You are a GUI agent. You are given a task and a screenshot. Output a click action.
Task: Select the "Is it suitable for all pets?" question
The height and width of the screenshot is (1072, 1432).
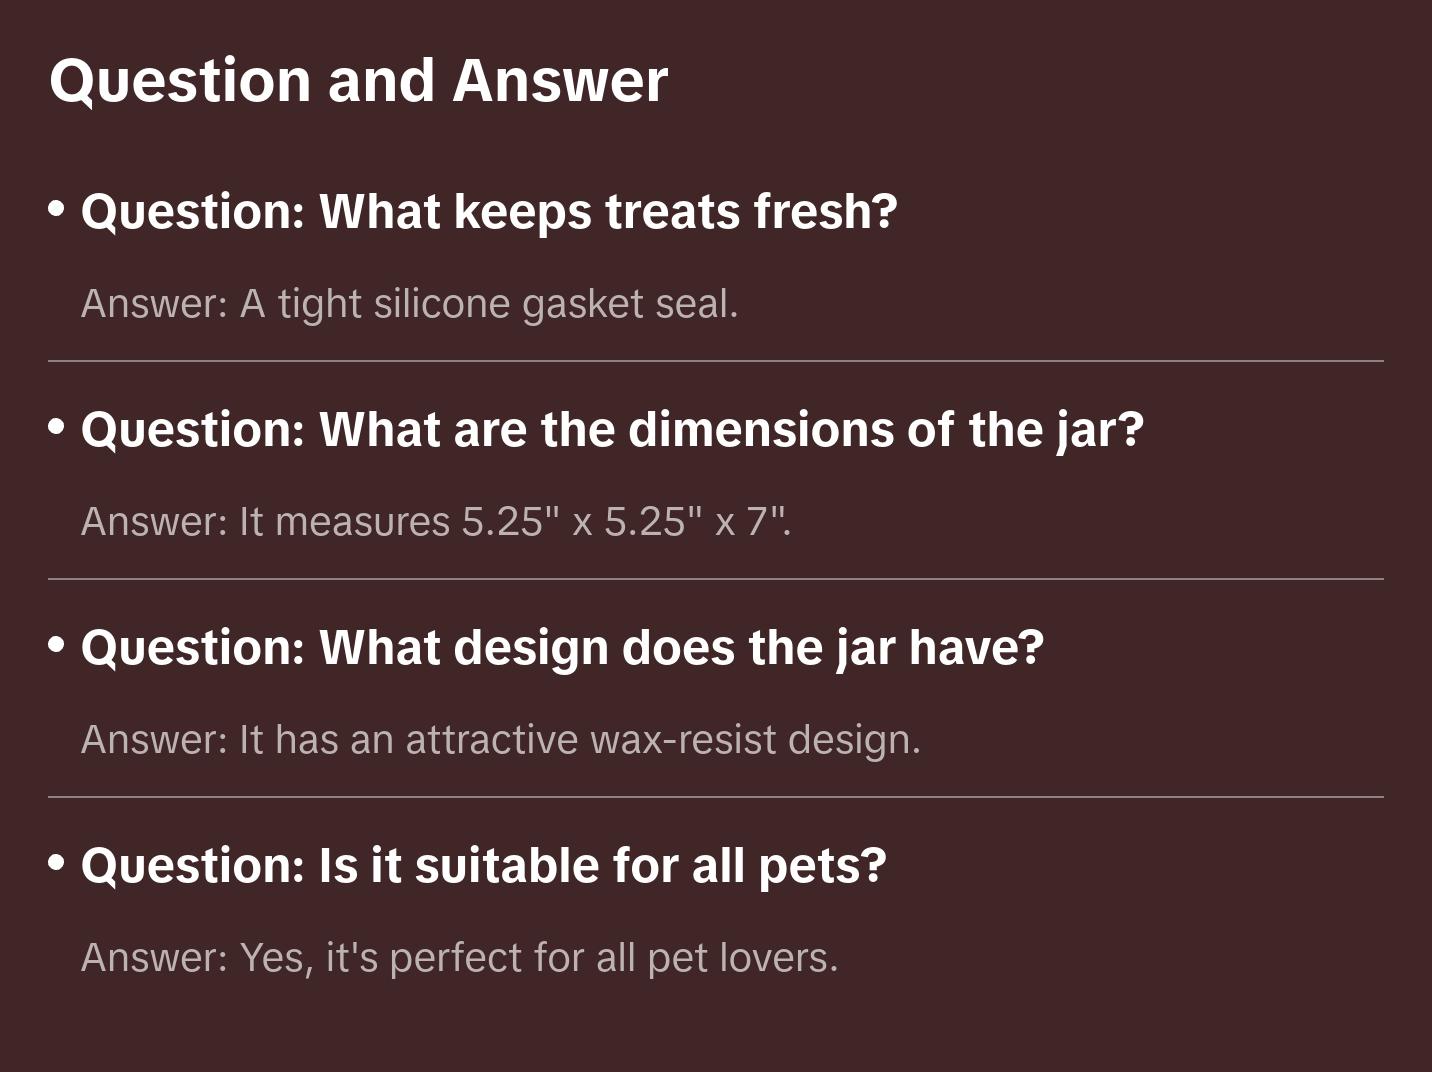point(483,865)
